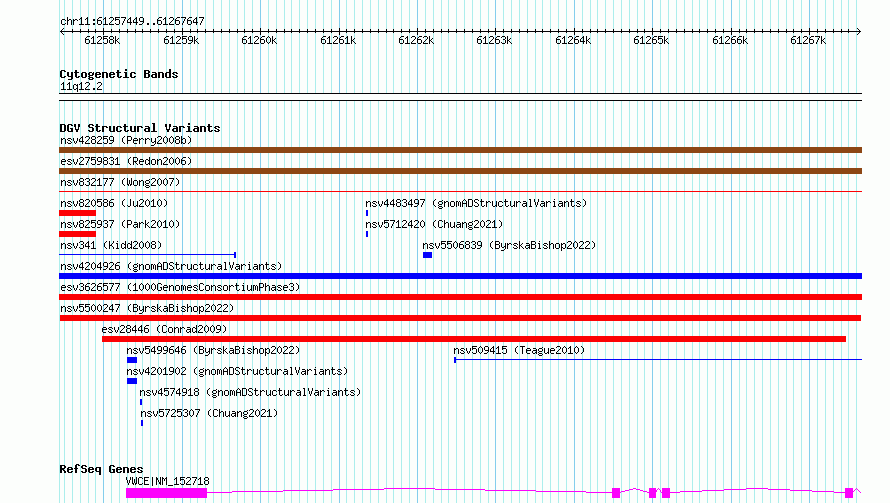Viewport: 890px width, 503px height.
Task: Click the small blue nsv5712420 marker
Action: point(367,234)
